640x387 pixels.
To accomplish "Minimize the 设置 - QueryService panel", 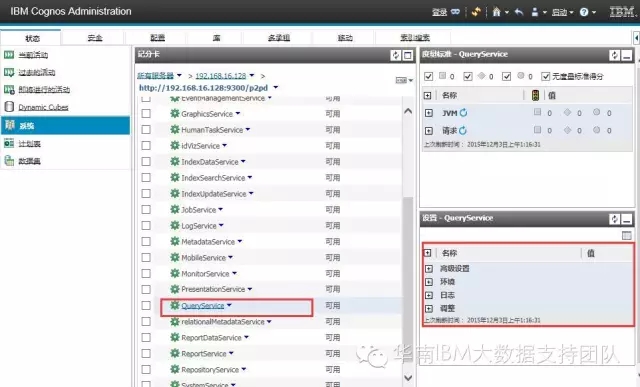I will click(x=627, y=219).
